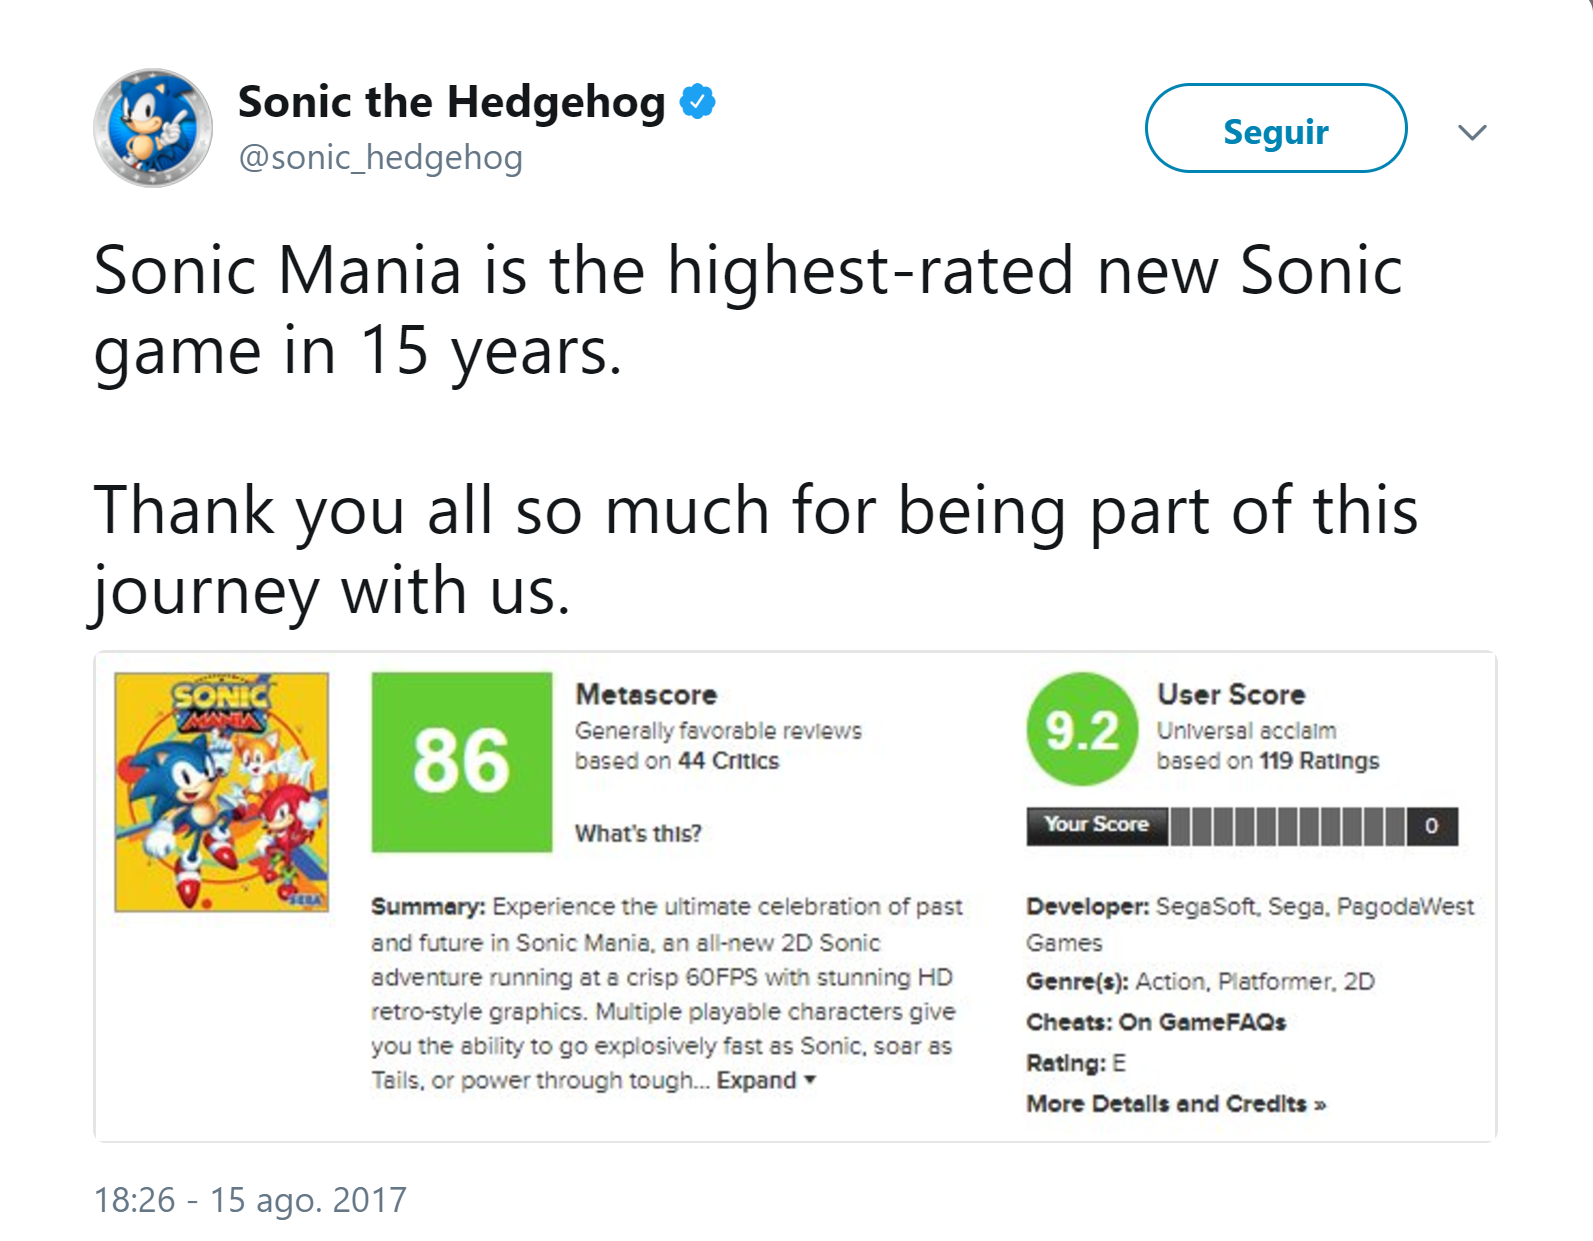Image resolution: width=1593 pixels, height=1241 pixels.
Task: Click the Sonic Mania cover art thumbnail
Action: tap(222, 792)
